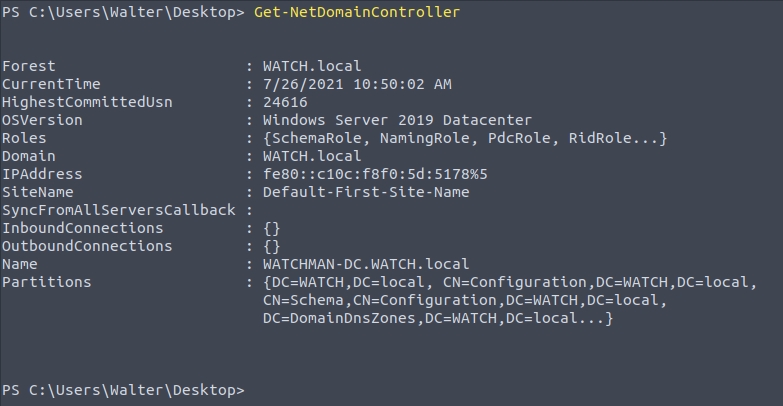Click the Default-First-Site-Name value

click(x=366, y=192)
